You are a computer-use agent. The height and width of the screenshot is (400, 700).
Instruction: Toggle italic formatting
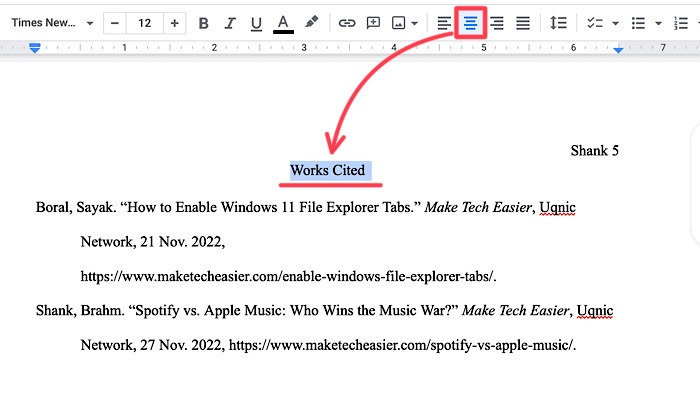point(230,23)
